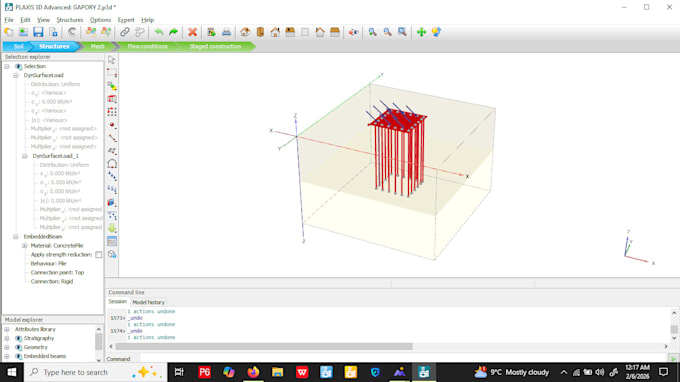Expand Geometry in Model explorer
The width and height of the screenshot is (680, 382).
coord(7,347)
